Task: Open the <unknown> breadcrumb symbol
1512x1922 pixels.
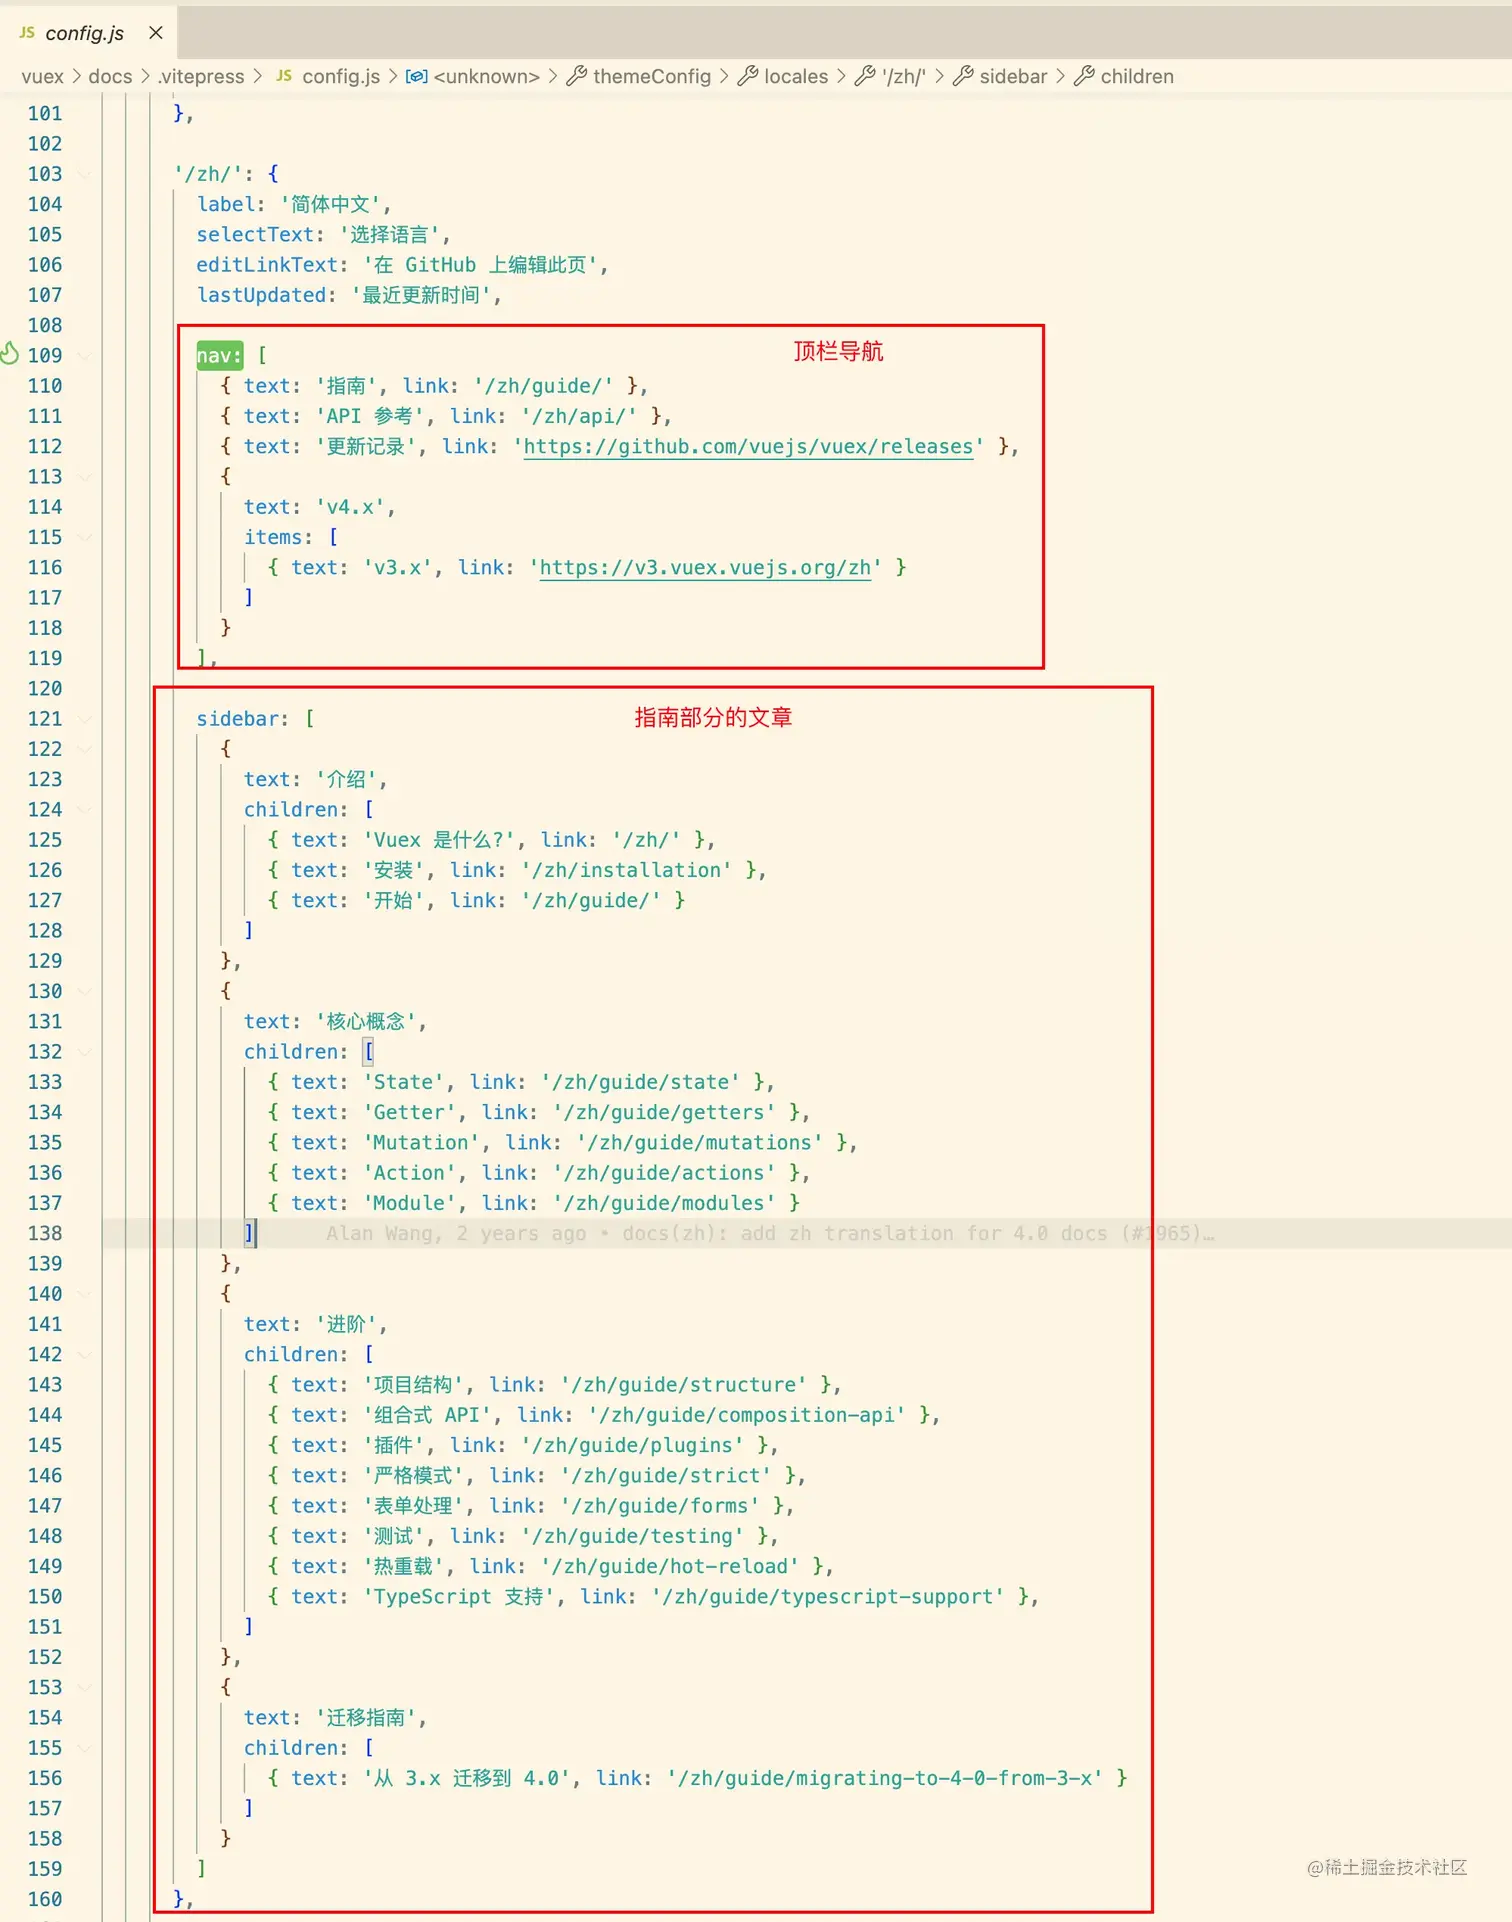Action: pos(487,76)
